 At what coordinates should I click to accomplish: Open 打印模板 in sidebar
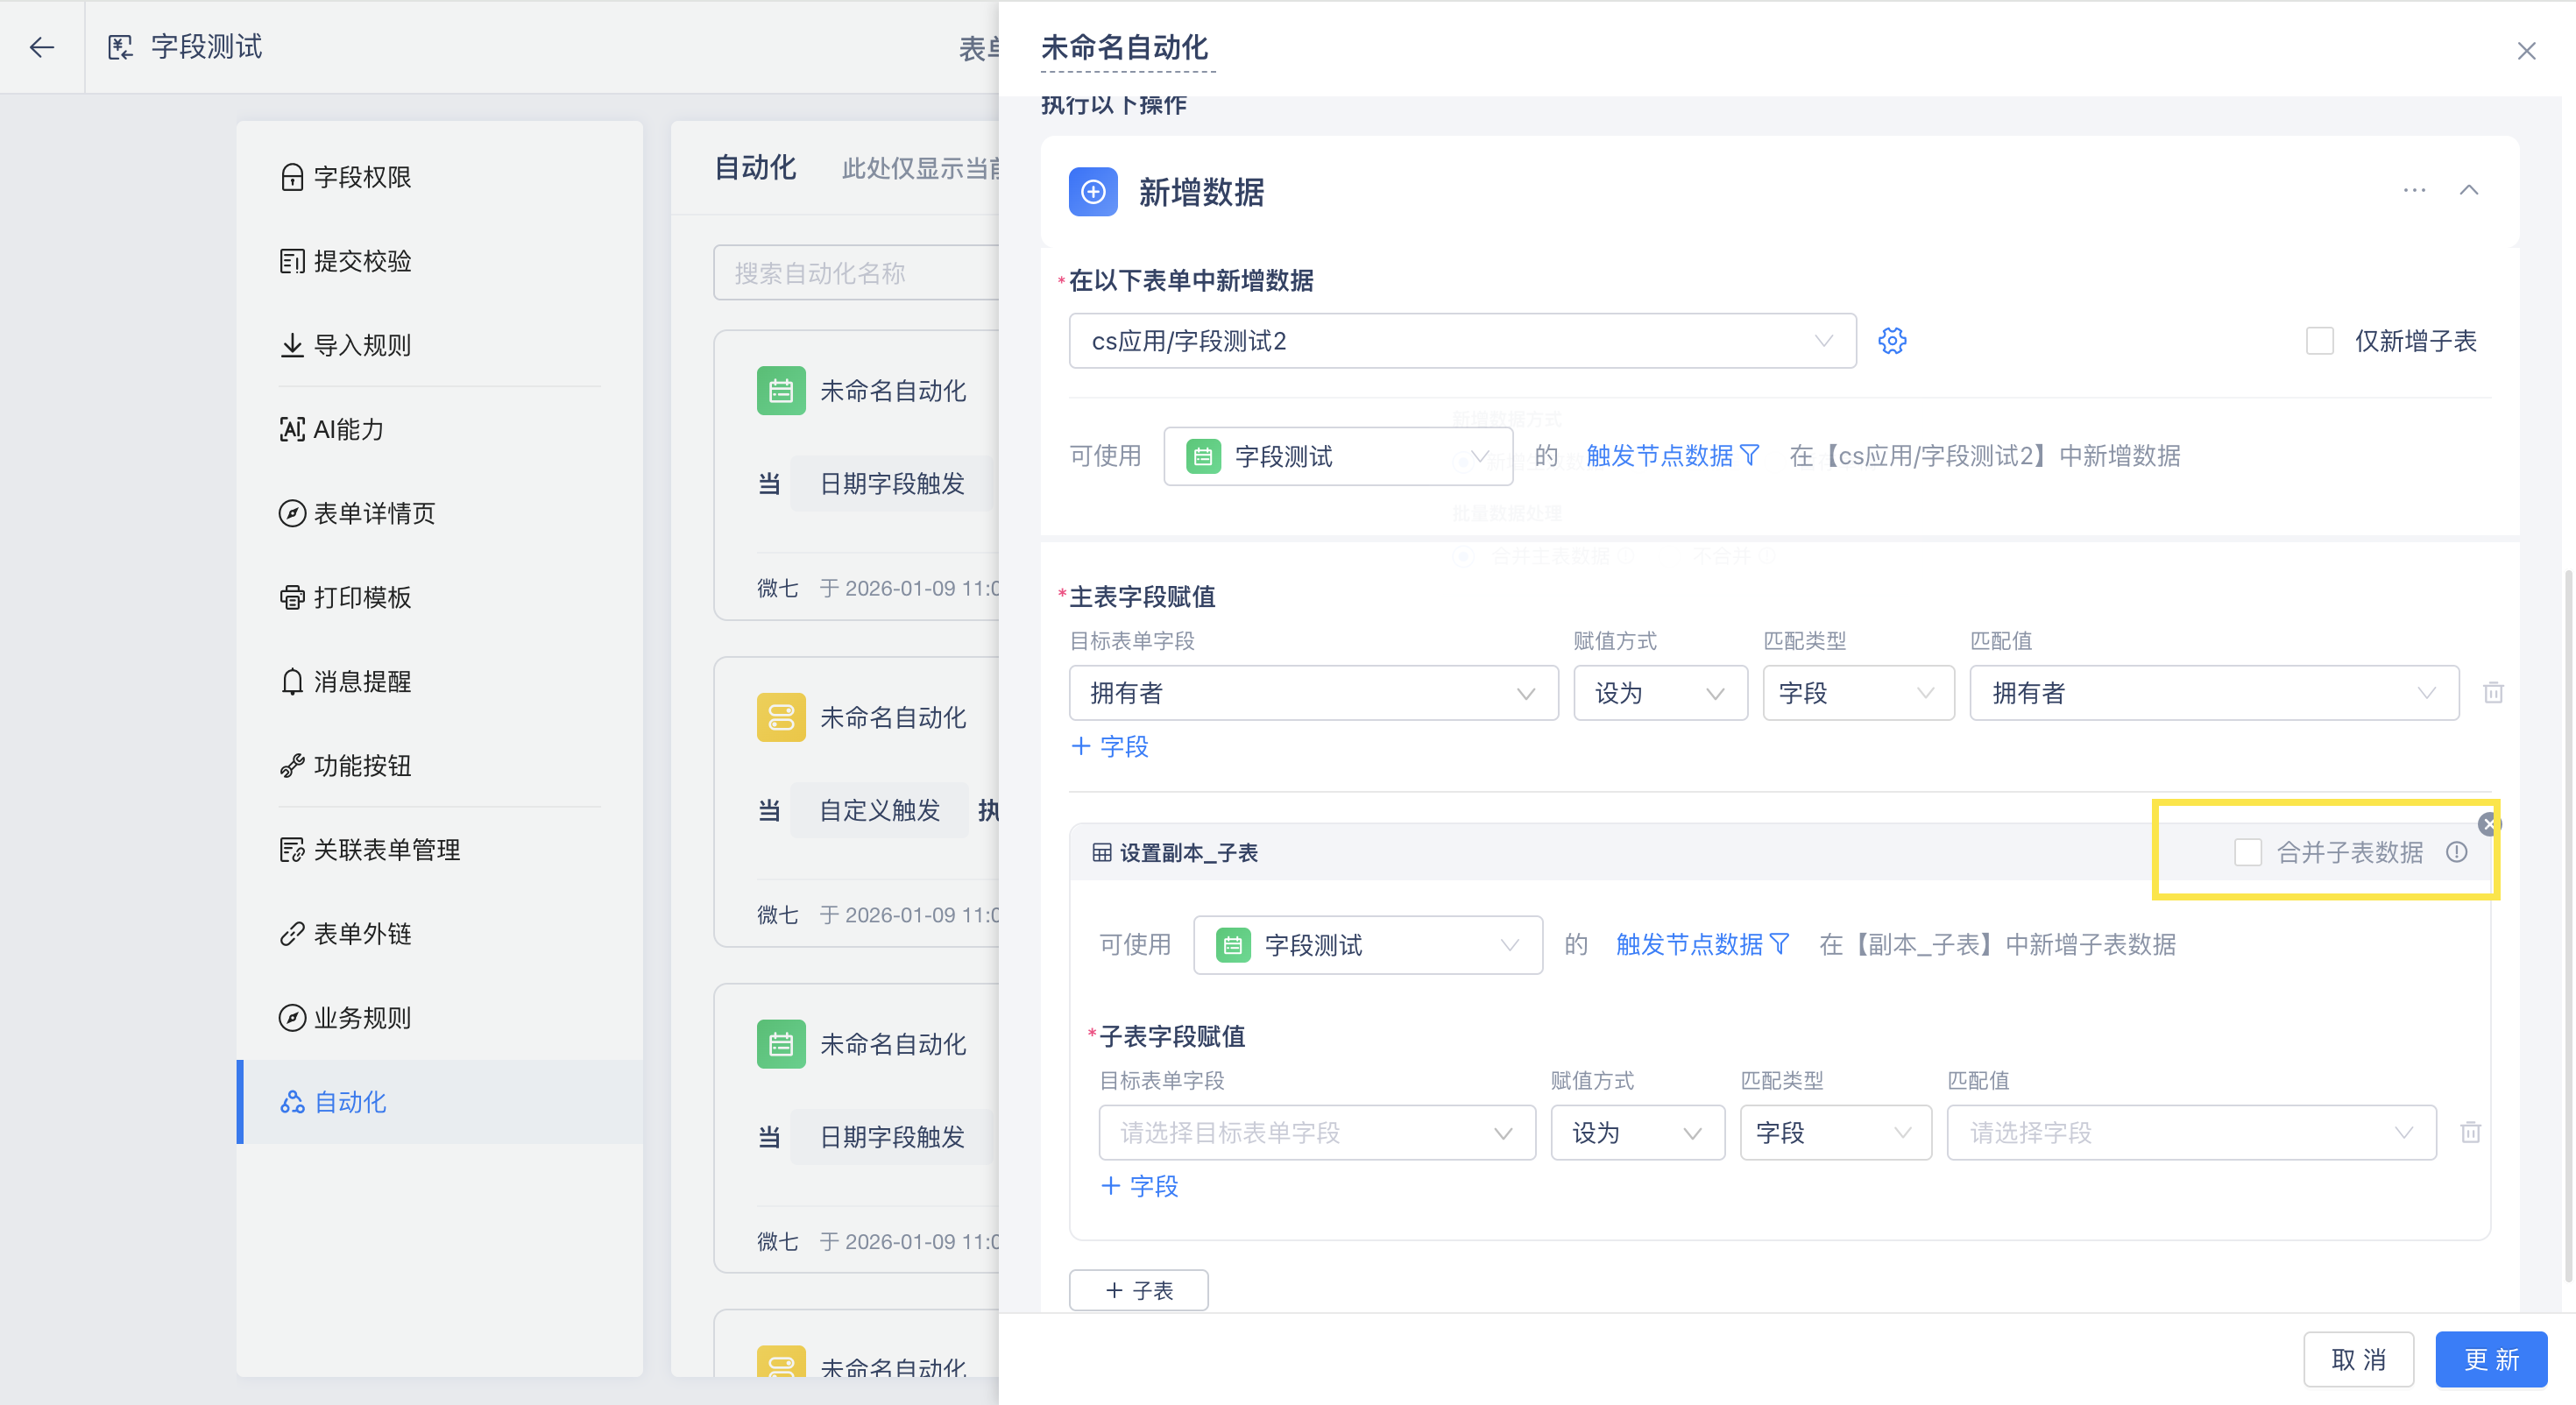point(440,597)
